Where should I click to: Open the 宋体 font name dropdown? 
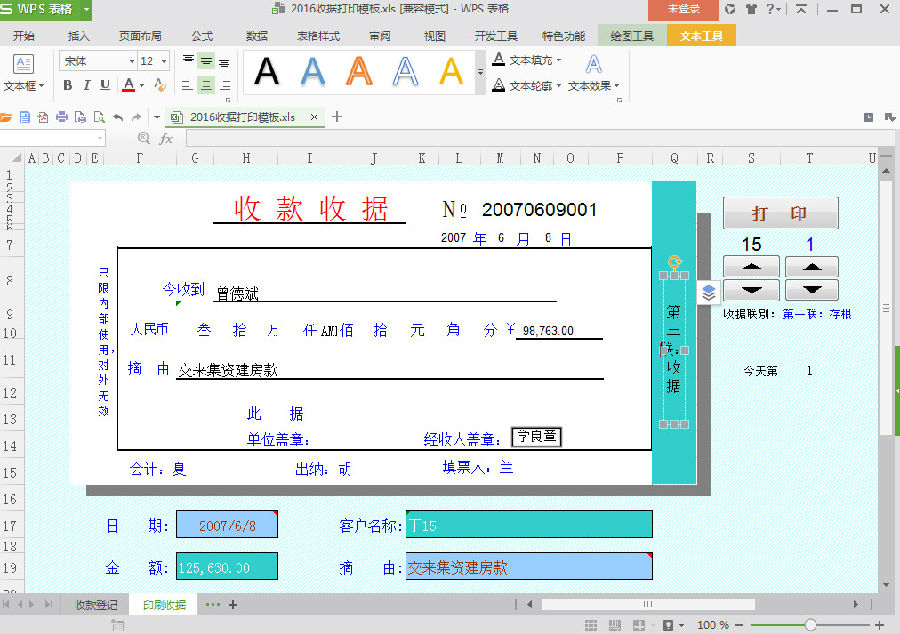[132, 61]
